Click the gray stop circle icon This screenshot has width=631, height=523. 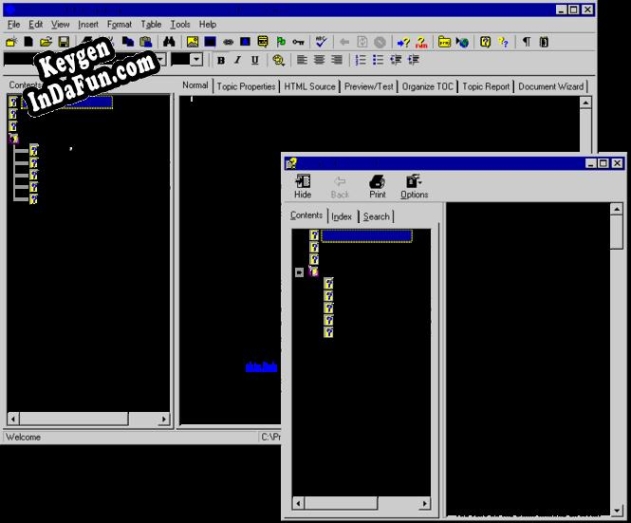[x=380, y=42]
